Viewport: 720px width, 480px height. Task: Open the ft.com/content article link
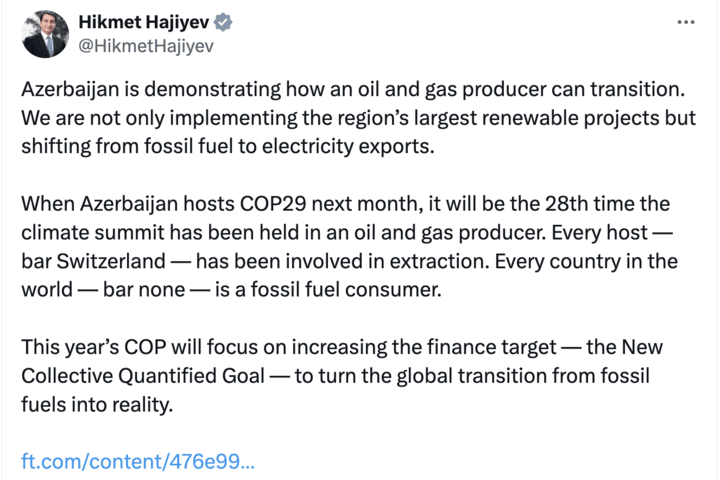click(139, 463)
